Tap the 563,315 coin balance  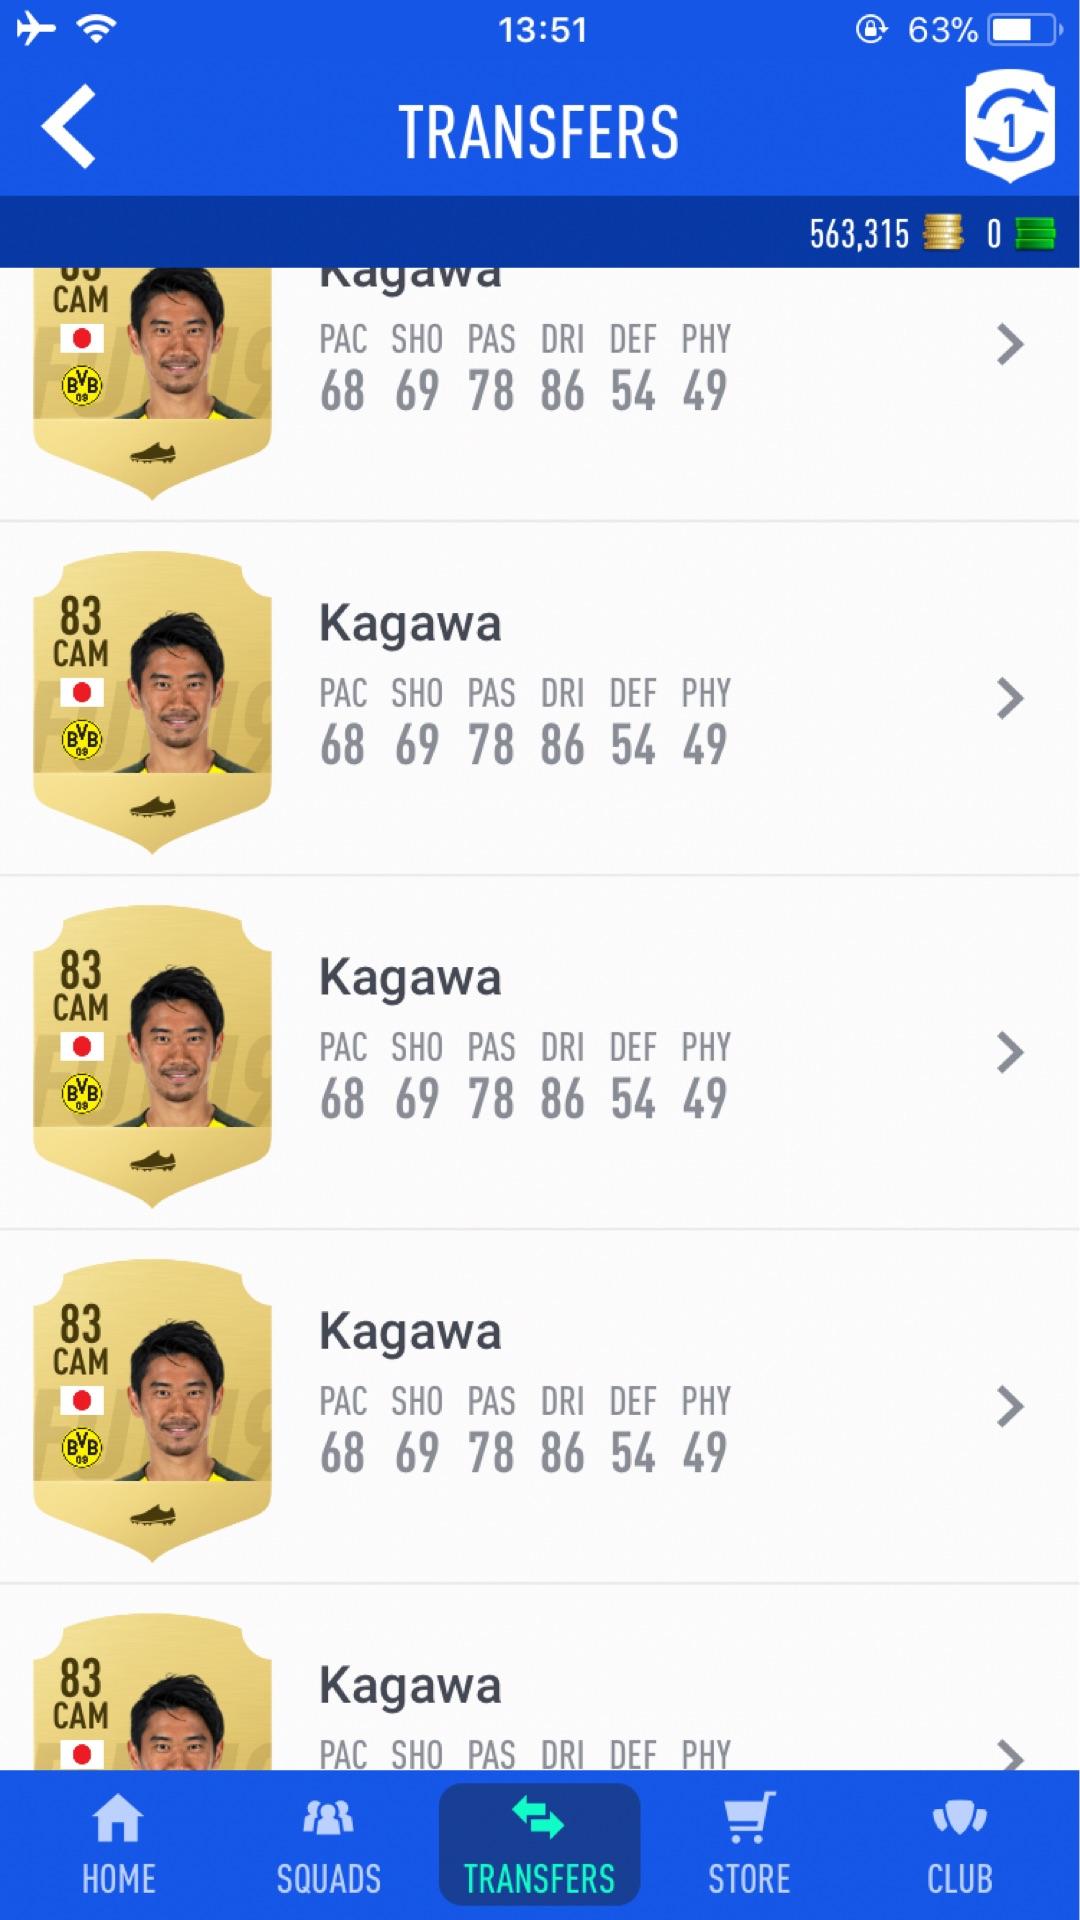click(859, 233)
